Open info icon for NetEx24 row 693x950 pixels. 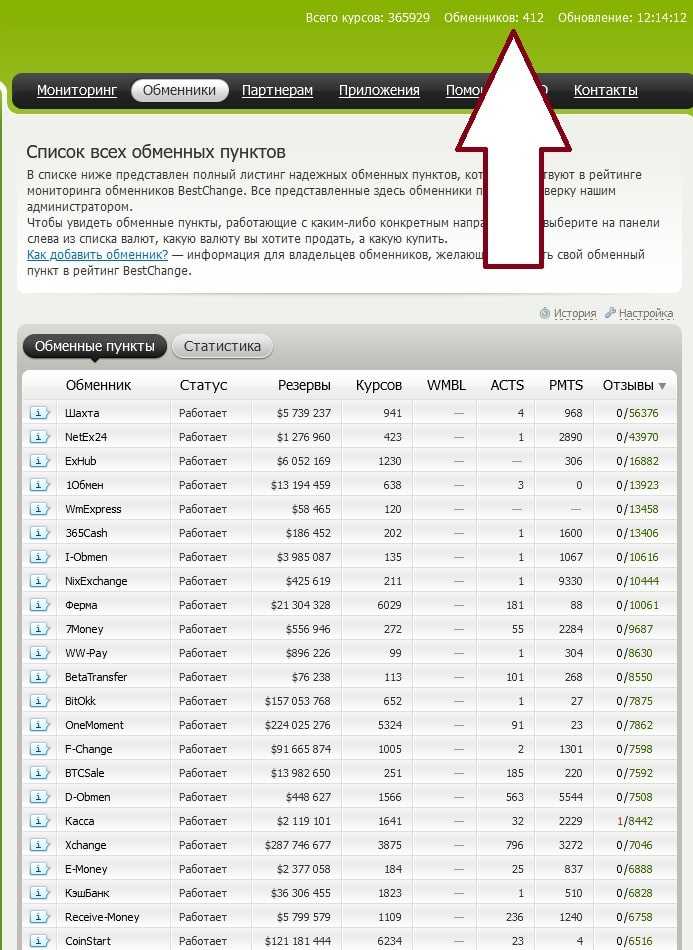(x=39, y=437)
